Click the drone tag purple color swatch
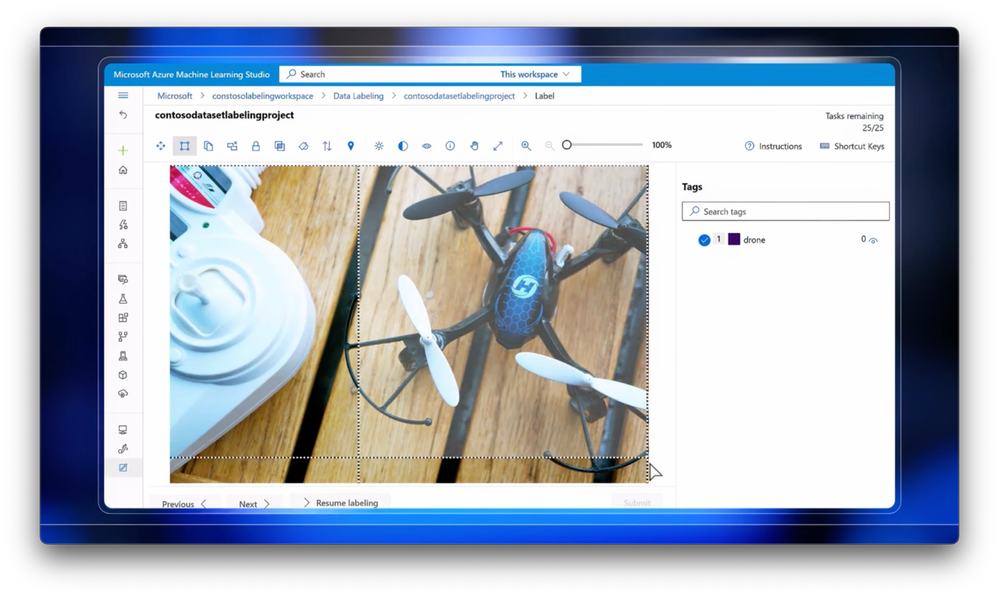The height and width of the screenshot is (597, 999). [734, 240]
